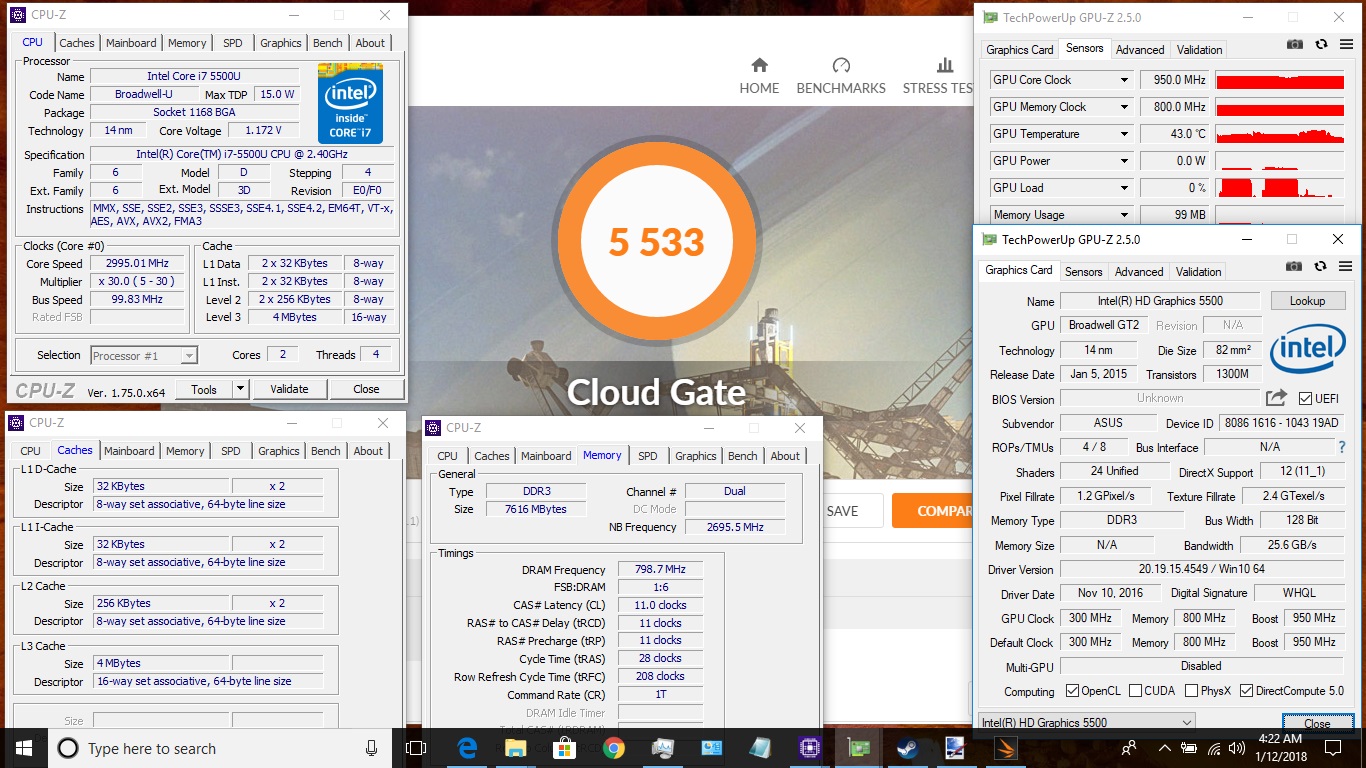The width and height of the screenshot is (1366, 768).
Task: Click the GPU Load red graph
Action: point(1280,188)
